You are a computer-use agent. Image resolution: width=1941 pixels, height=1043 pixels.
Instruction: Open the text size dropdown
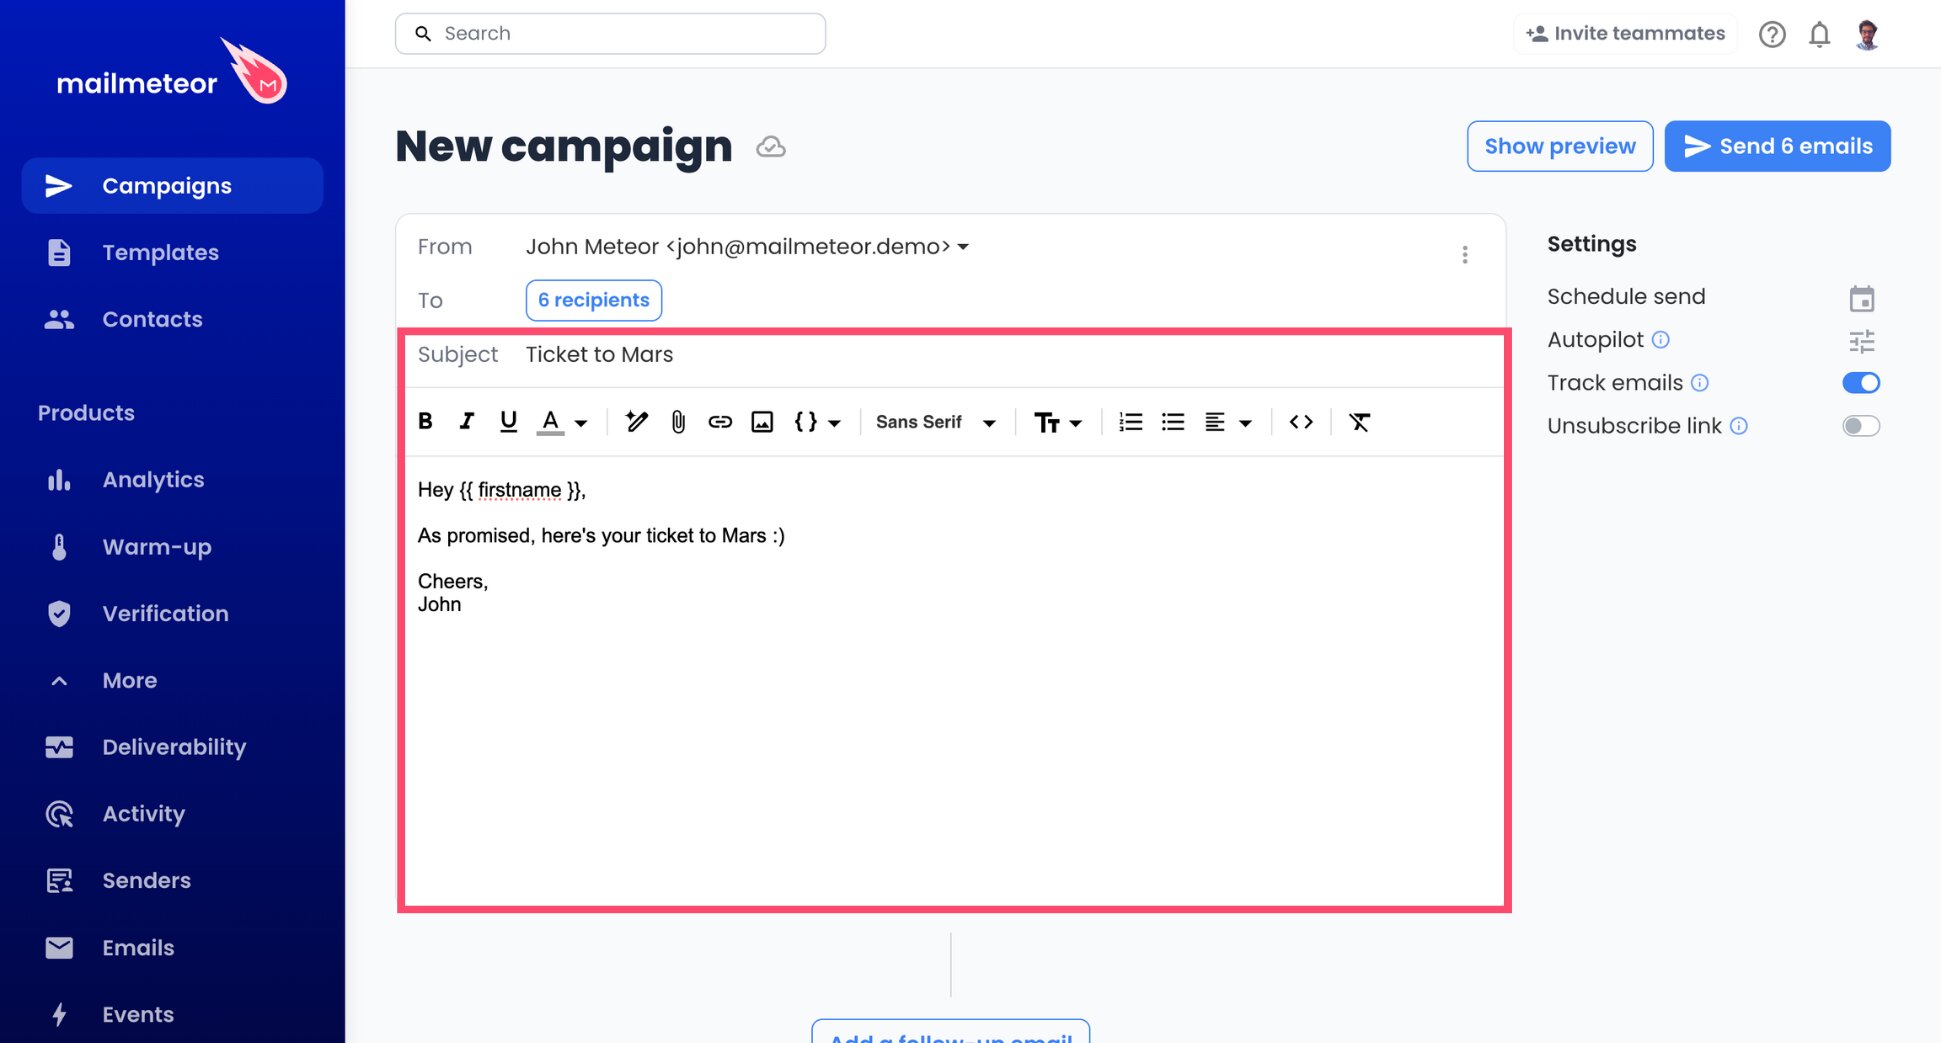click(x=1057, y=422)
